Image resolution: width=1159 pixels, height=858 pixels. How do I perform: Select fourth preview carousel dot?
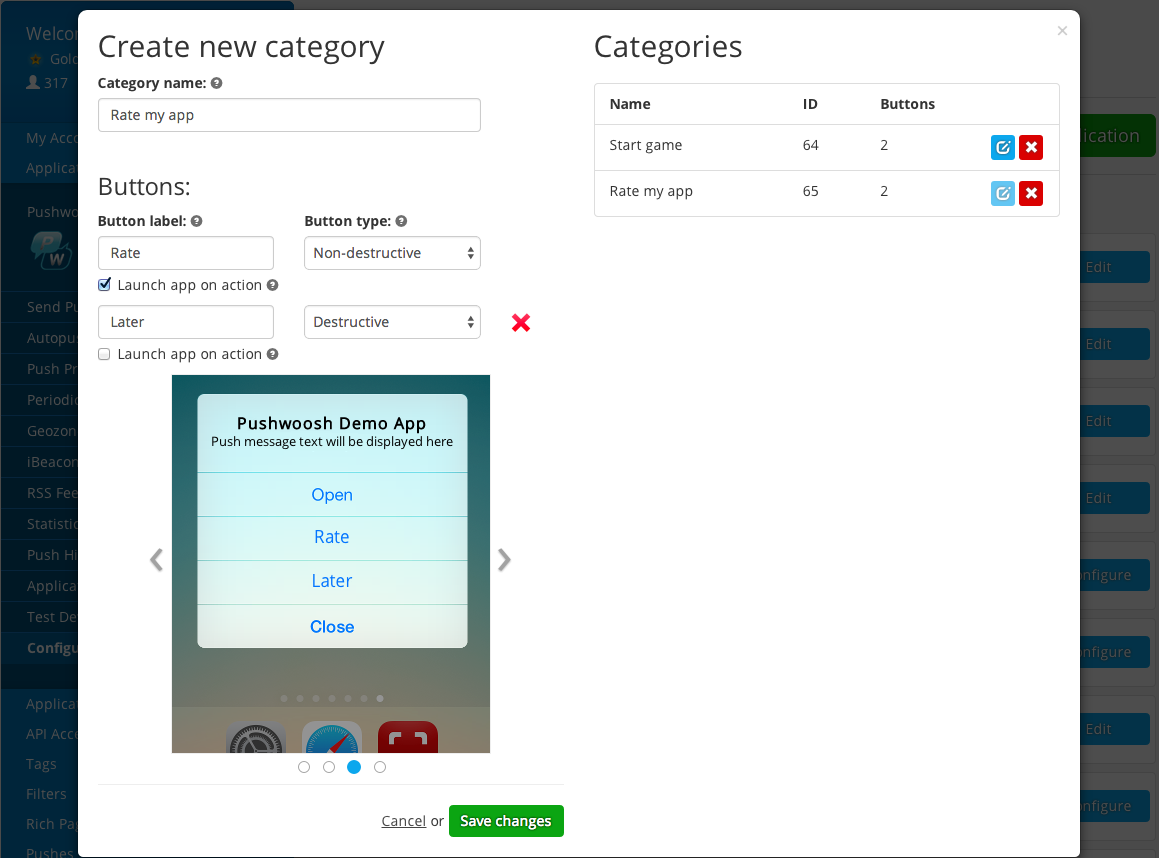click(x=380, y=767)
